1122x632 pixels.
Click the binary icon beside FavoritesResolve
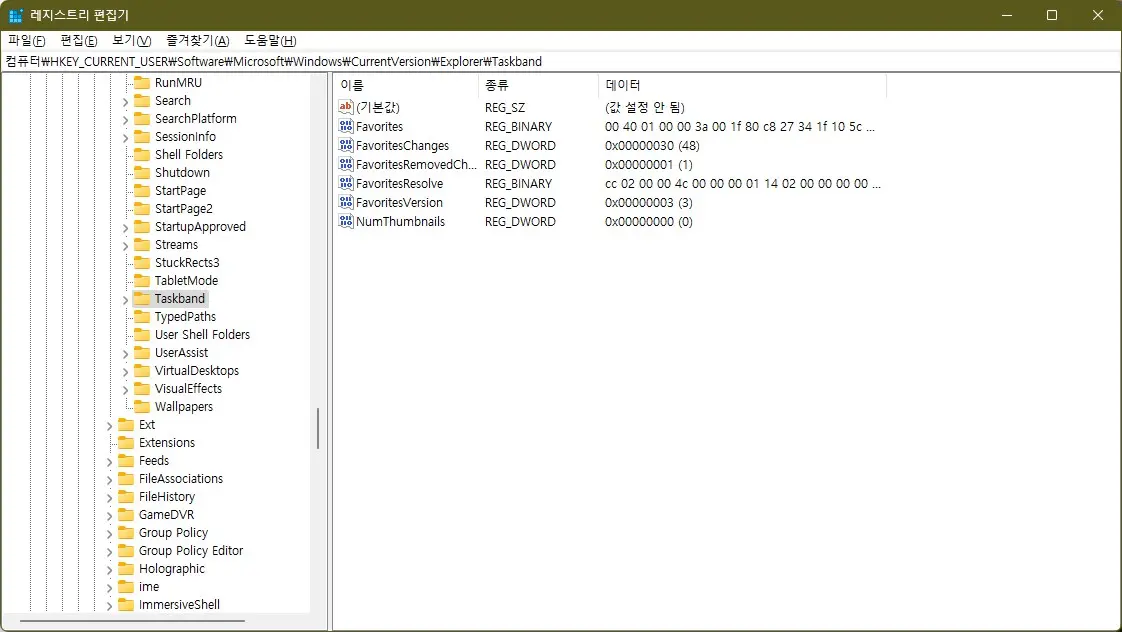click(x=346, y=183)
